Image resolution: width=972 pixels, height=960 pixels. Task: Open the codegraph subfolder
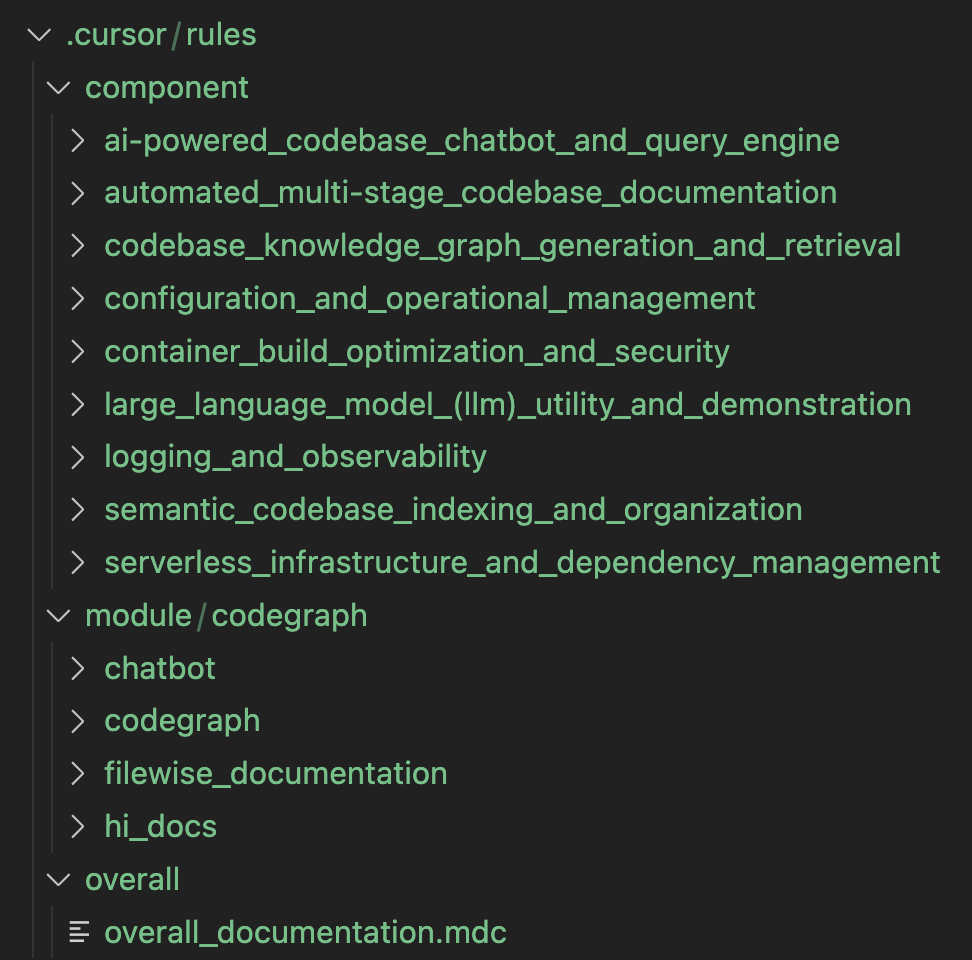click(x=182, y=721)
